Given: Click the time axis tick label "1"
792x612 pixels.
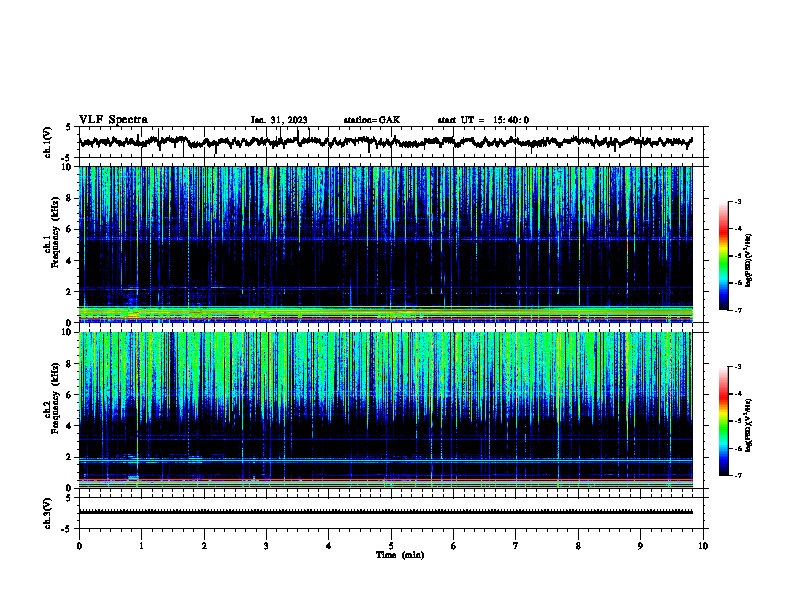Looking at the screenshot, I should [141, 546].
